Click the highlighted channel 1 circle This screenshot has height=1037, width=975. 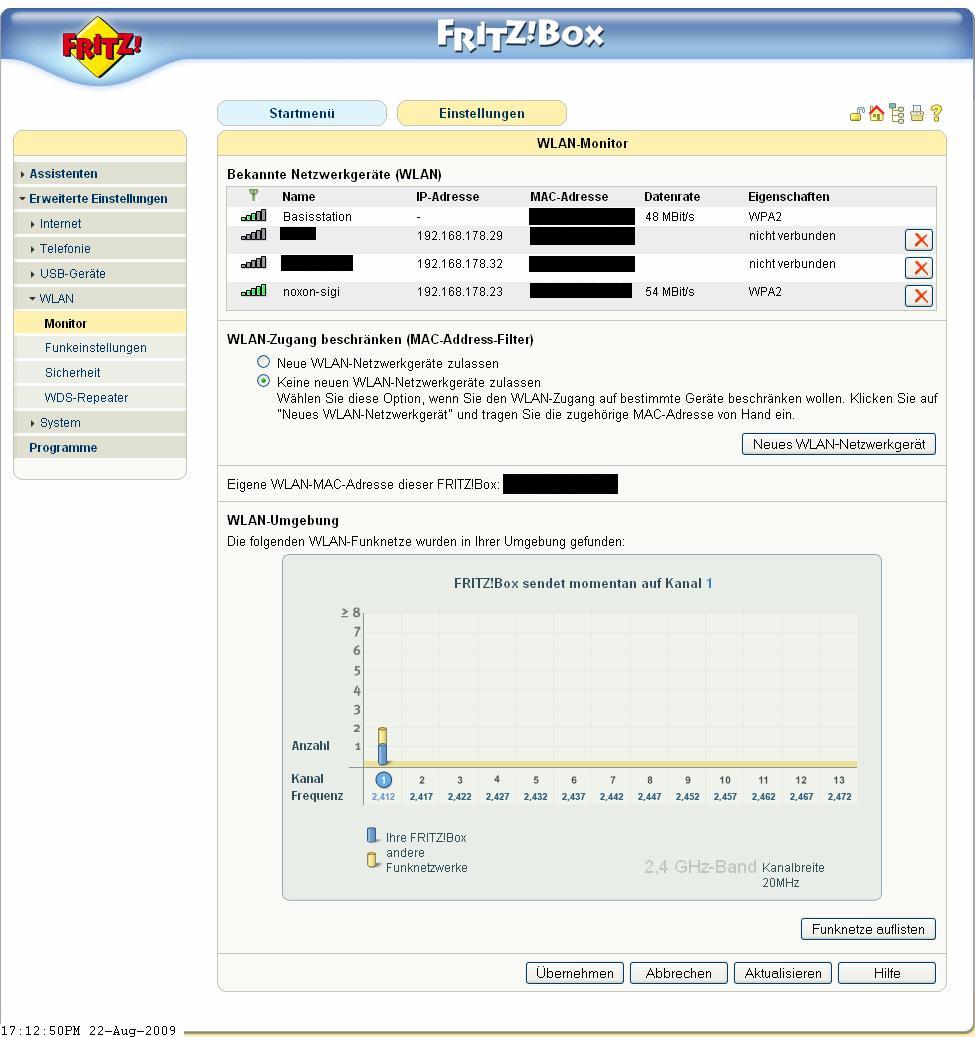(384, 780)
